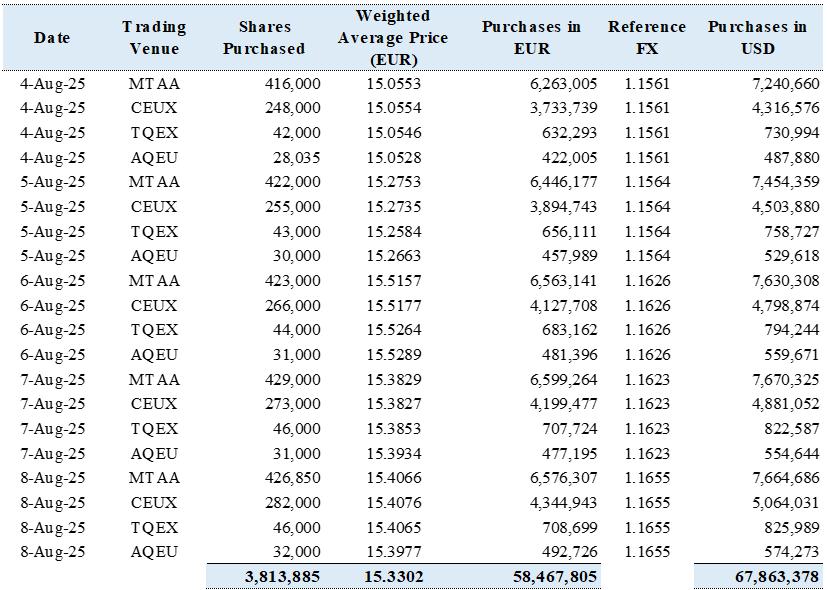This screenshot has width=827, height=590.
Task: Select the EUR amount 3,894,743
Action: (x=561, y=207)
